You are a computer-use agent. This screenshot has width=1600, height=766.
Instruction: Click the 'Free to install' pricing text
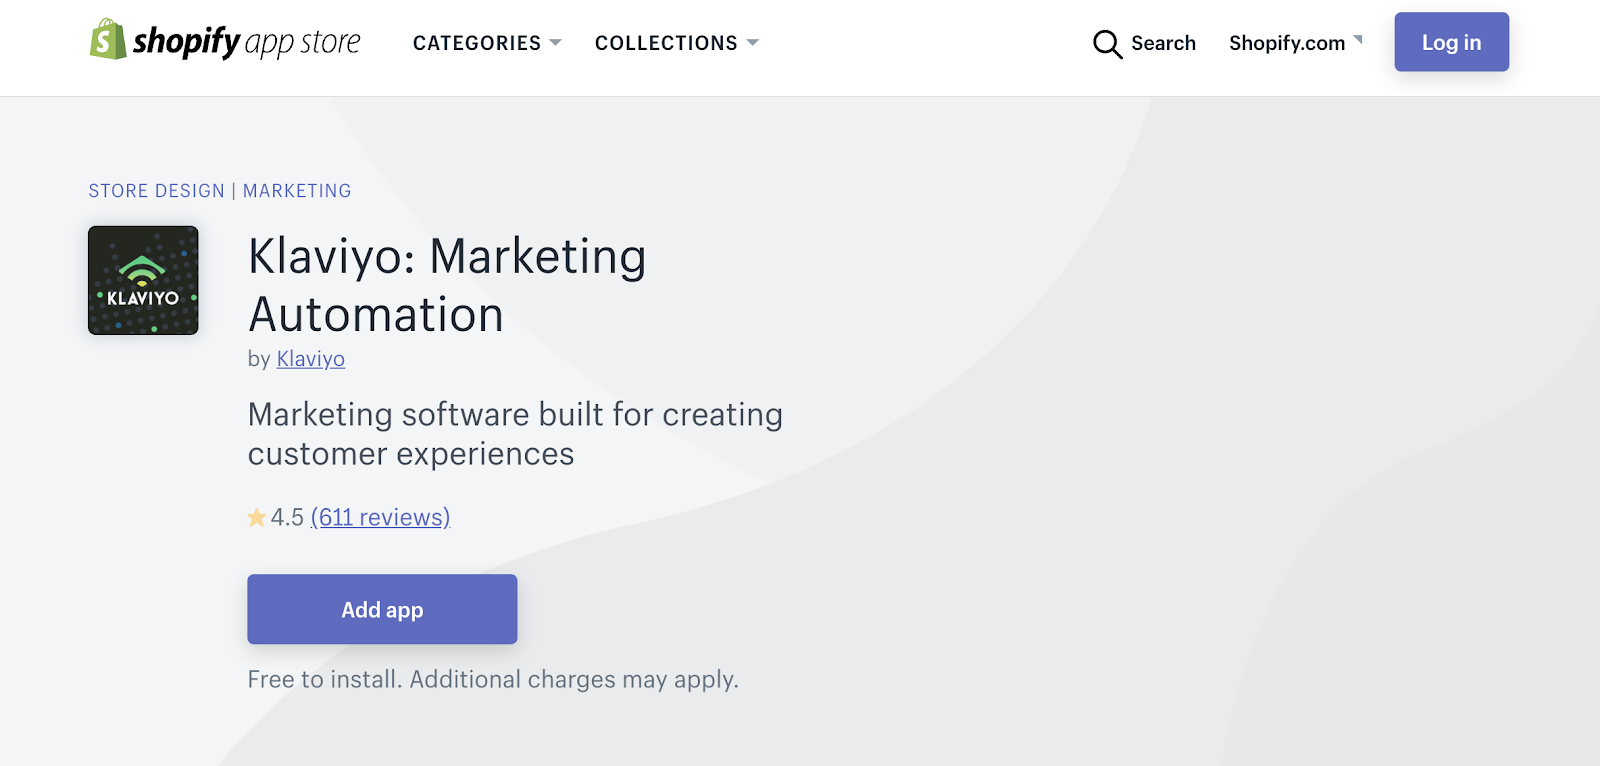[493, 679]
